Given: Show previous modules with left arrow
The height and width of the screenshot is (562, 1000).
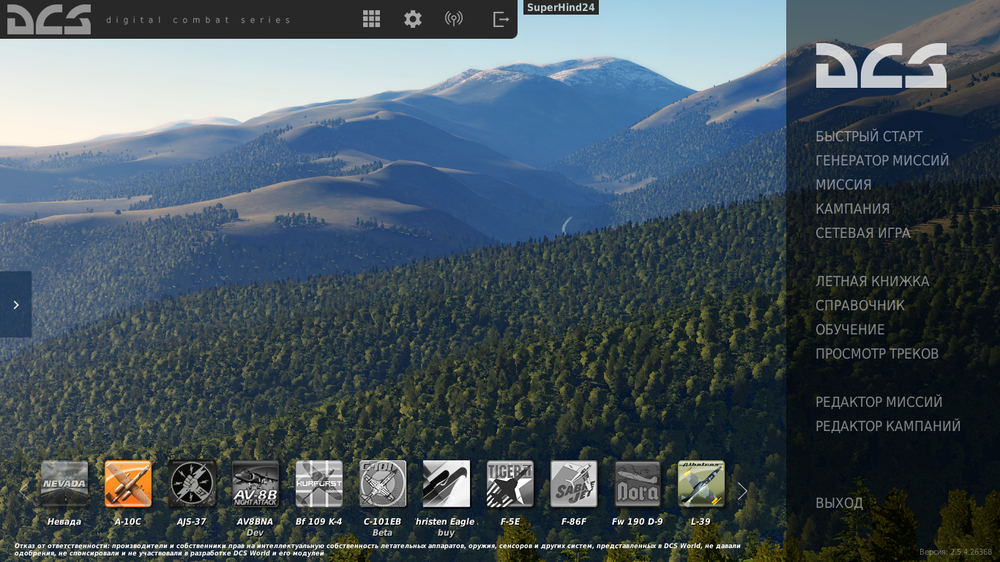Looking at the screenshot, I should click(x=24, y=491).
